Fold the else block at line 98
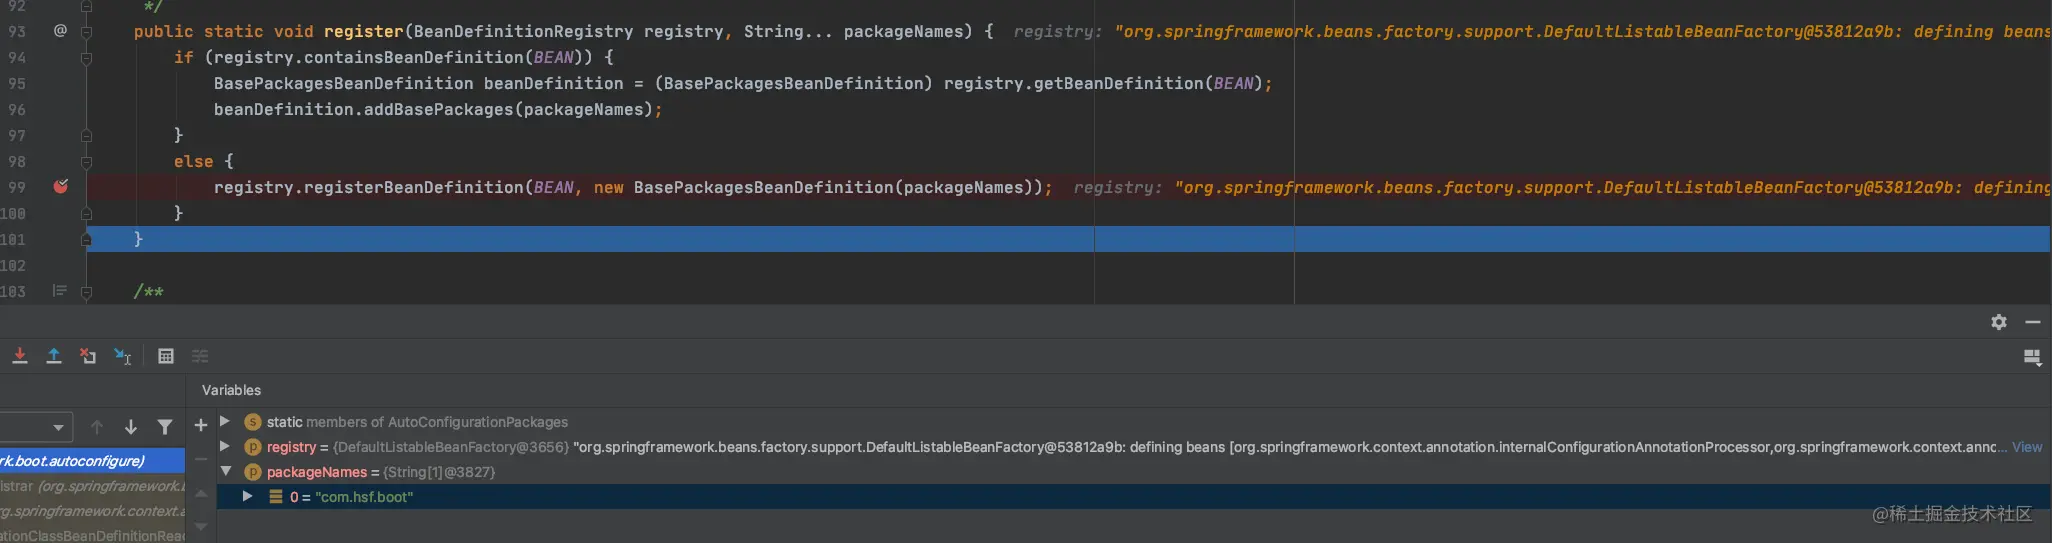The width and height of the screenshot is (2052, 543). pos(86,162)
